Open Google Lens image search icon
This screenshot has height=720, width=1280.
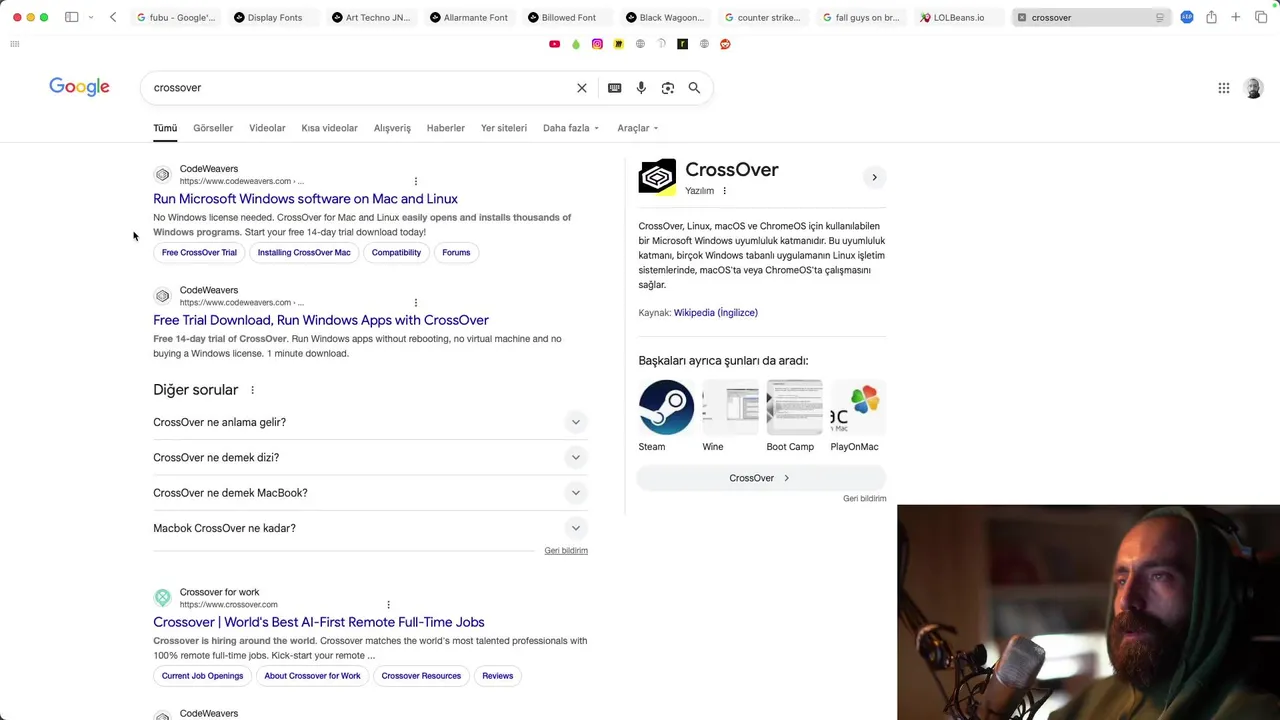668,88
